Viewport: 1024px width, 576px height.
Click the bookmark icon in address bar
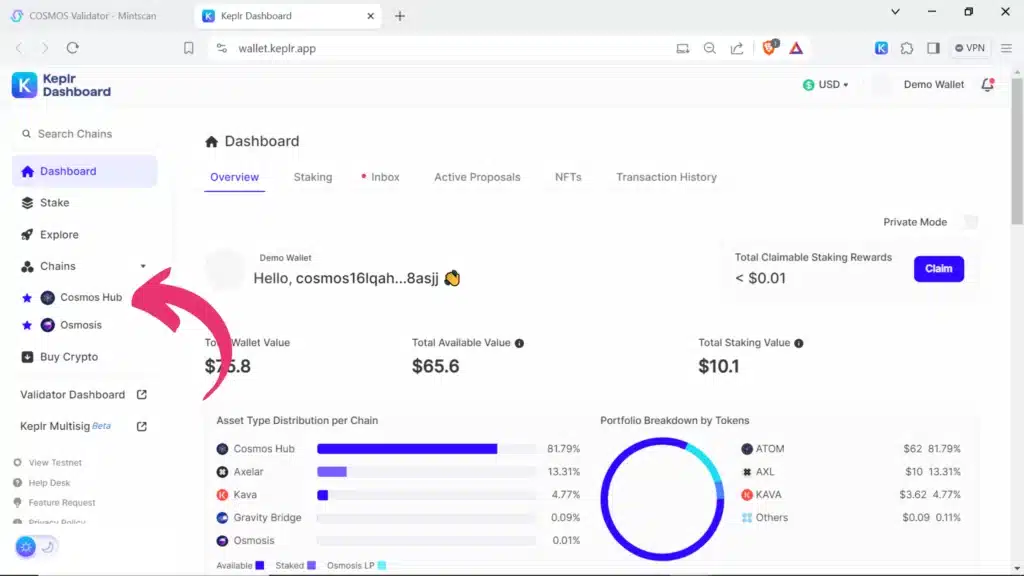click(x=189, y=48)
